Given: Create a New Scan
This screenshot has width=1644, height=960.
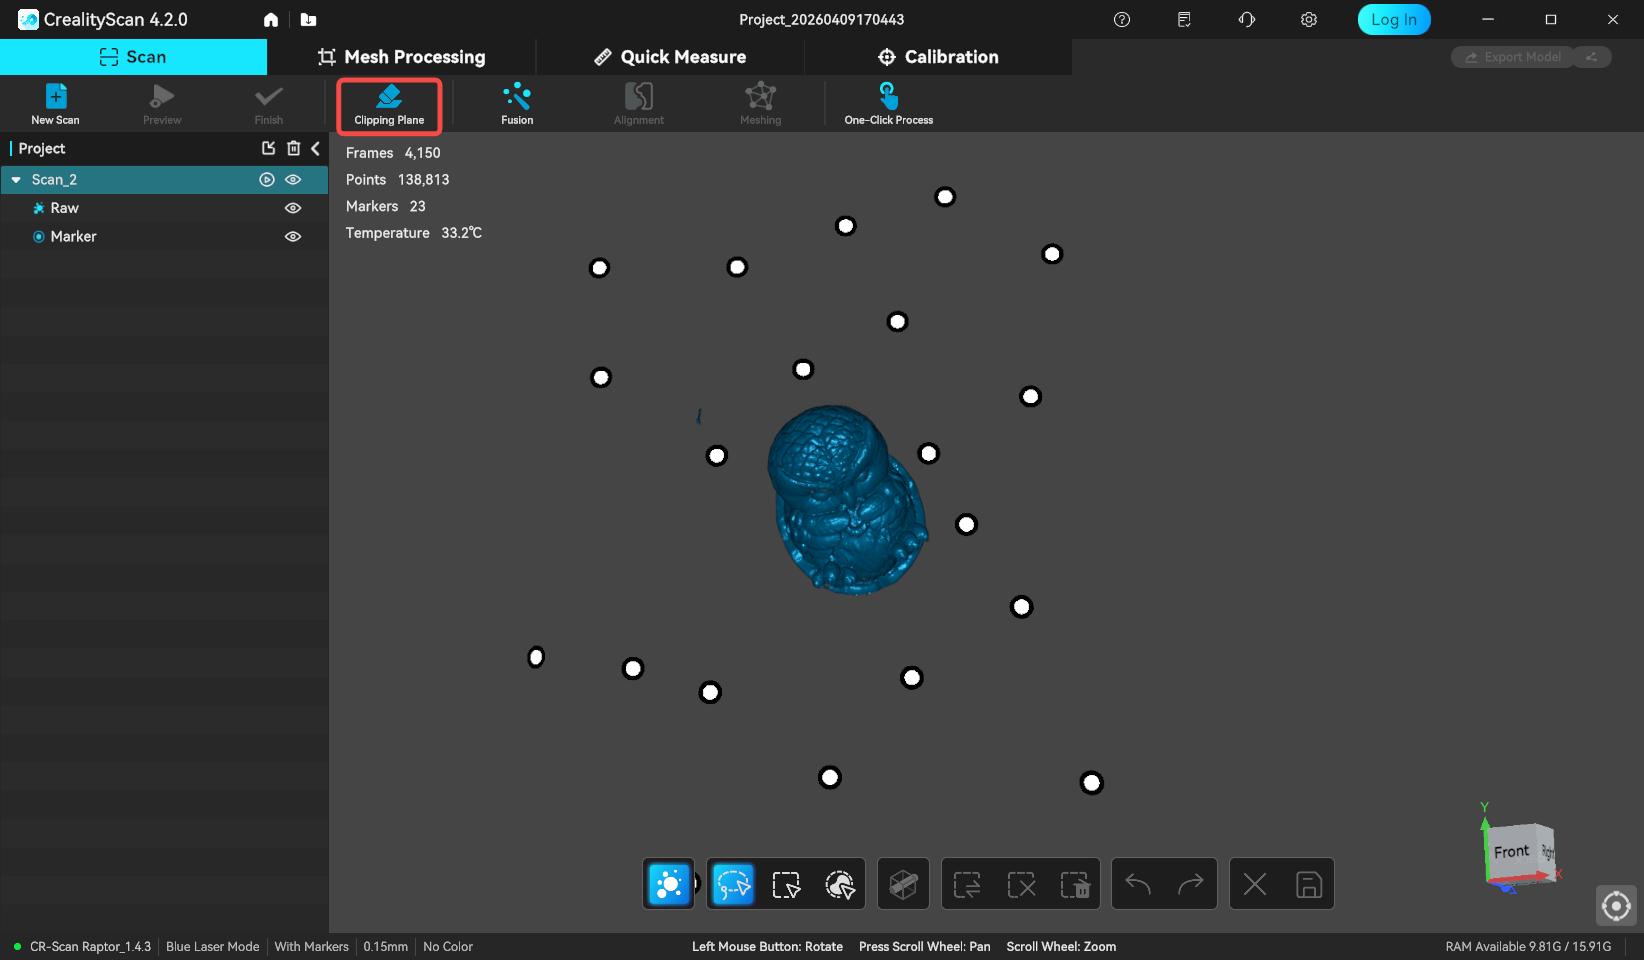Looking at the screenshot, I should pos(55,104).
